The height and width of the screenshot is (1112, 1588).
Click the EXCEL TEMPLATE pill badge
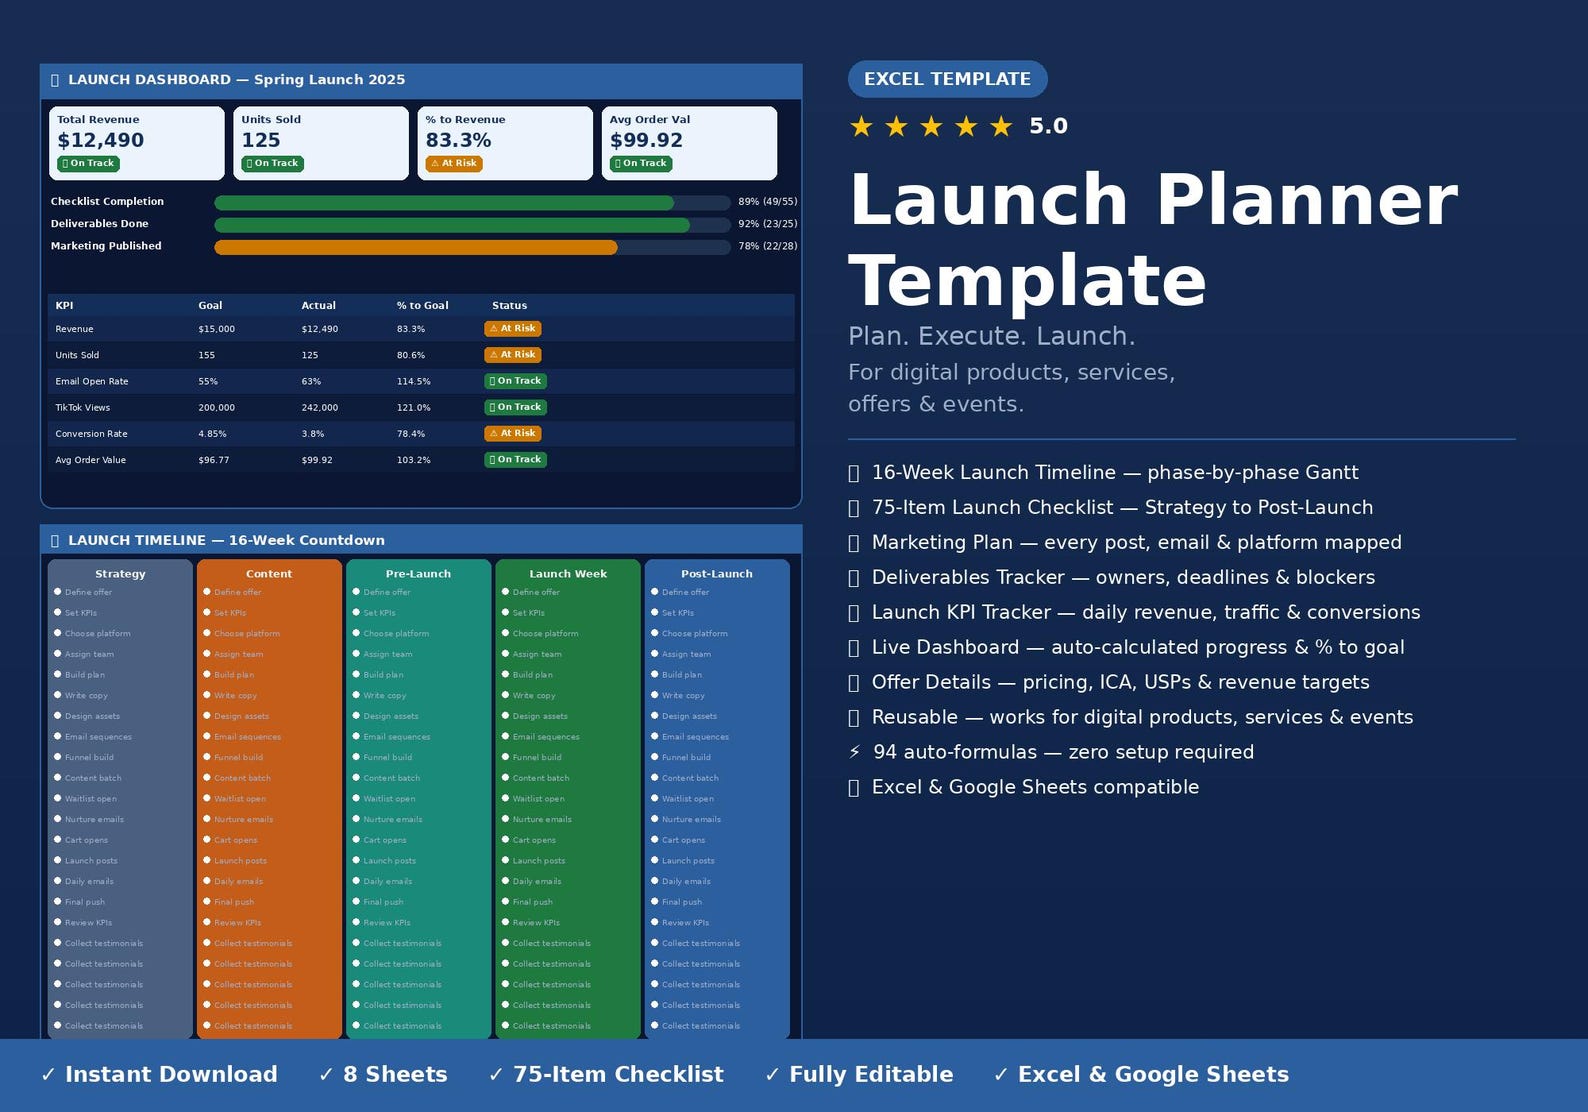click(x=947, y=79)
